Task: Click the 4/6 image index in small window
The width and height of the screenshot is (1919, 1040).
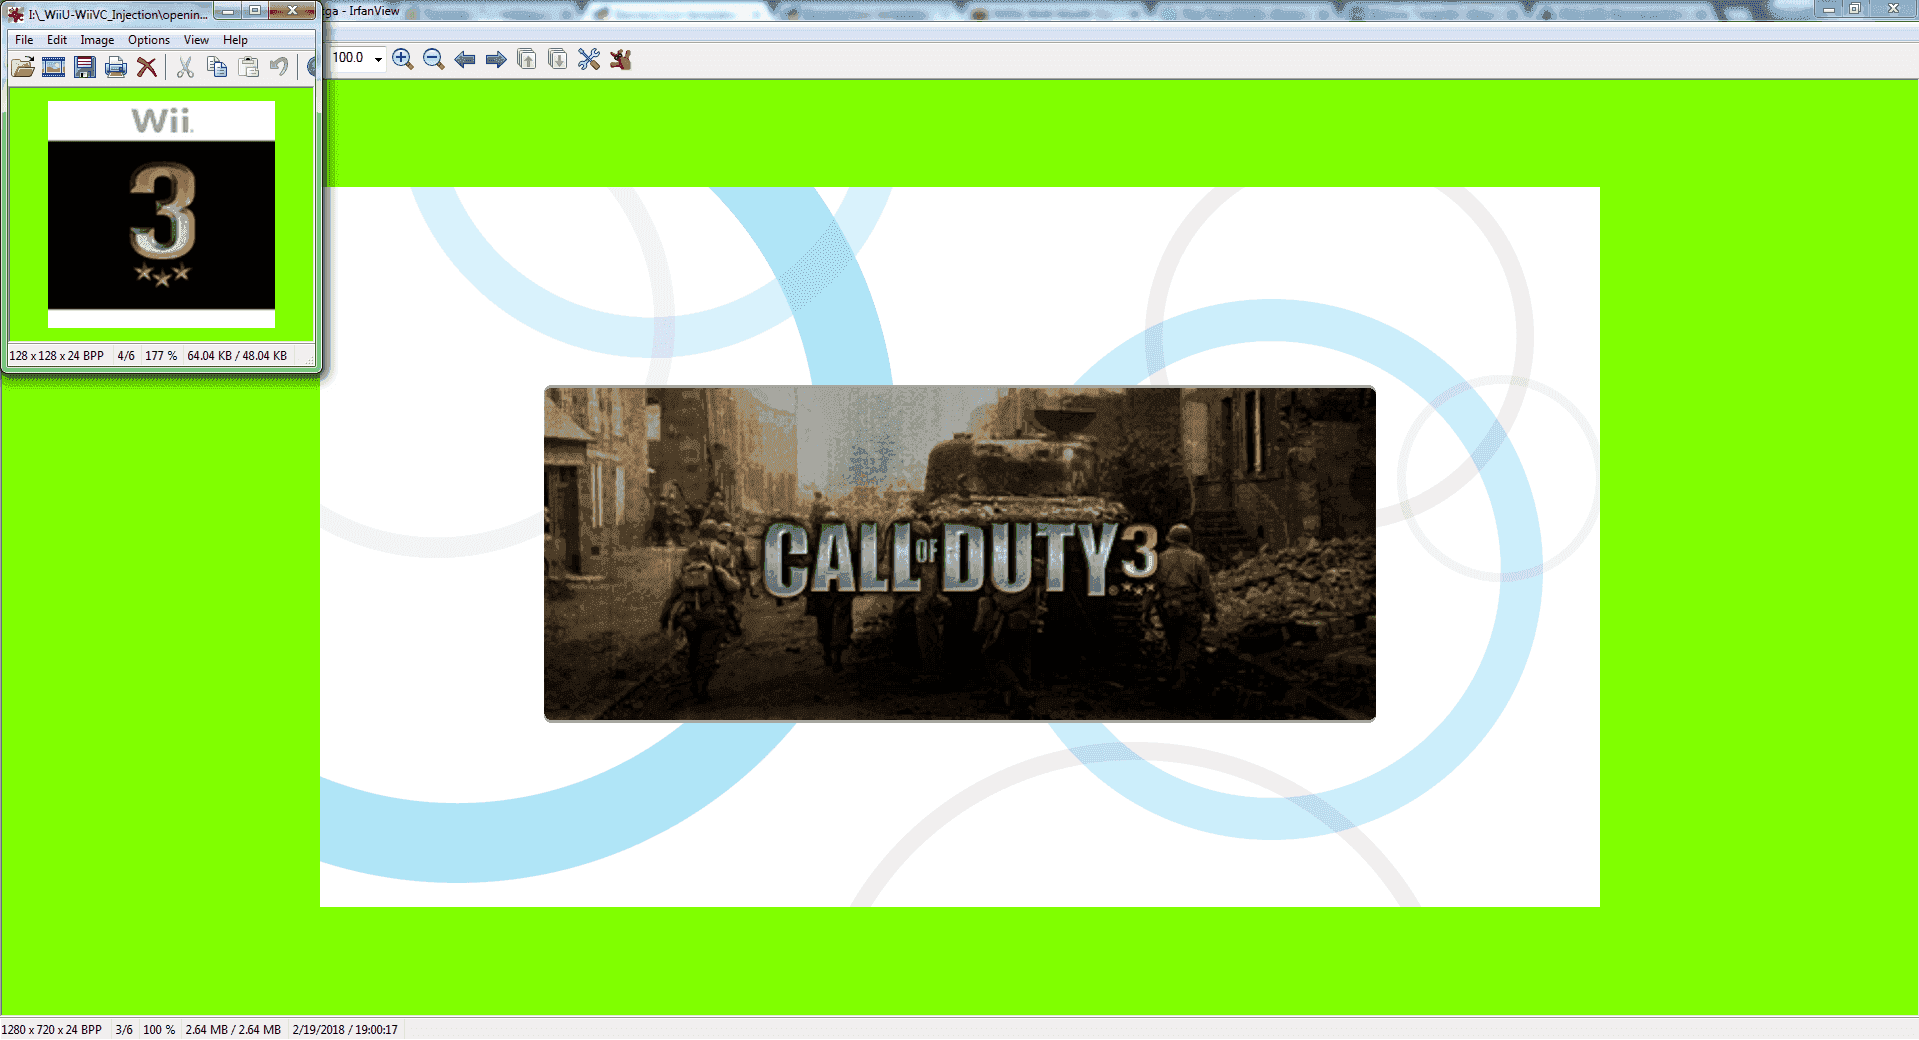Action: [126, 356]
